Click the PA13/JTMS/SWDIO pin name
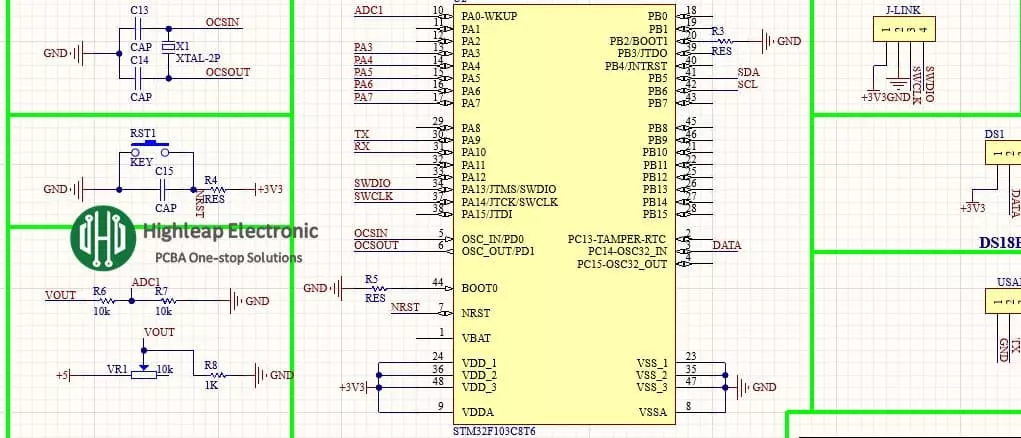Viewport: 1021px width, 438px height. (x=508, y=189)
